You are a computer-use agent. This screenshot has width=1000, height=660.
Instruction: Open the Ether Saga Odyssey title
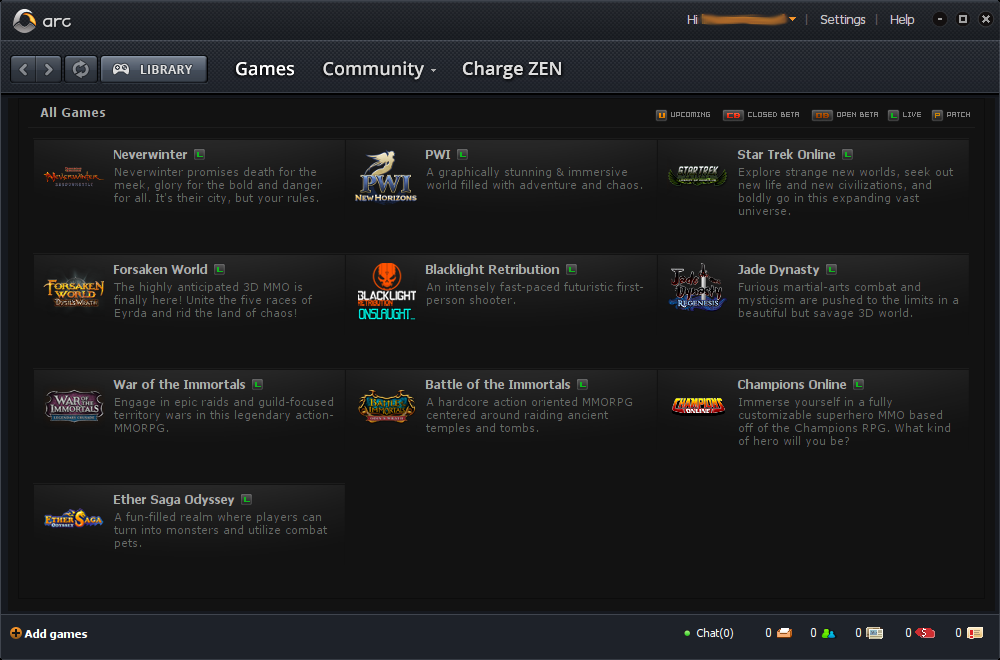[x=173, y=500]
